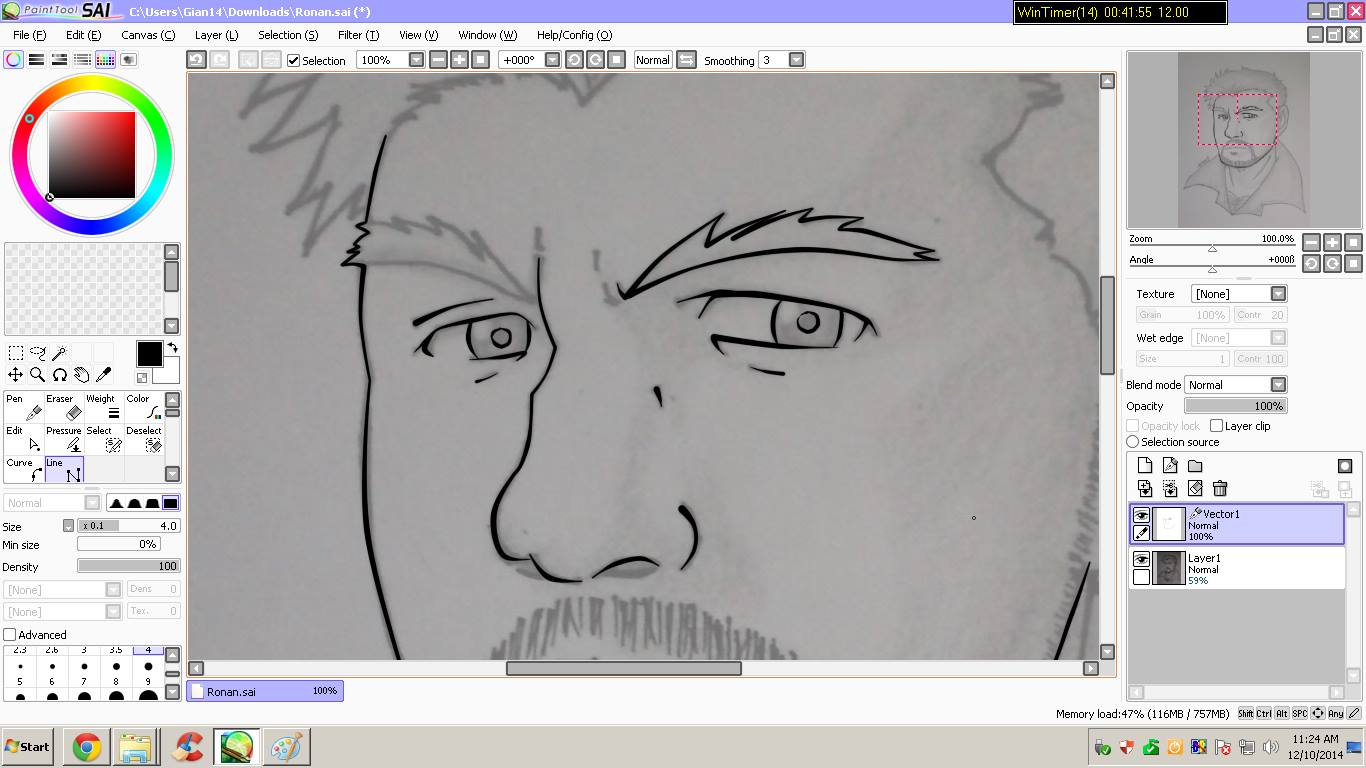Click the Normal view mode button
Screen dimensions: 1366x768
[653, 60]
